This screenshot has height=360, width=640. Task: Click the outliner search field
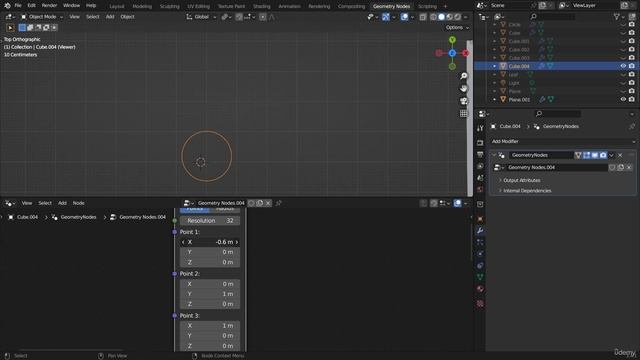coord(553,17)
